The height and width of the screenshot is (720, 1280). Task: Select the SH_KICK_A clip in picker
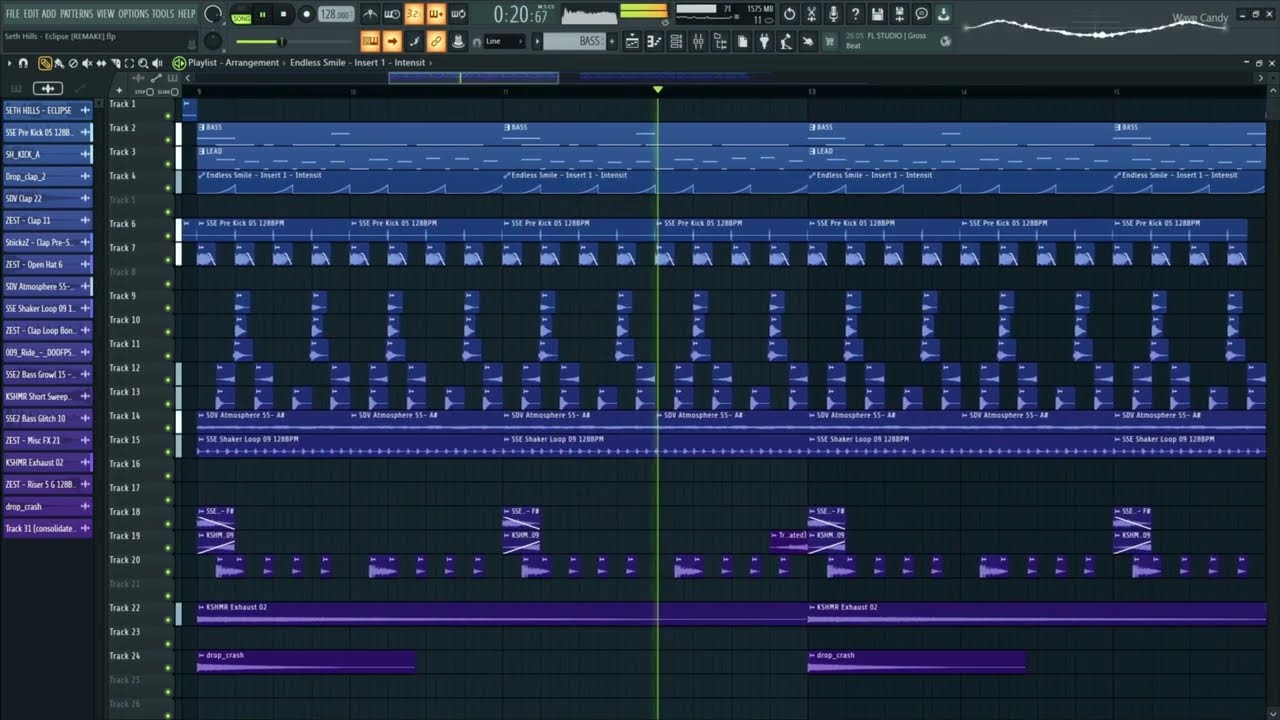[x=48, y=154]
